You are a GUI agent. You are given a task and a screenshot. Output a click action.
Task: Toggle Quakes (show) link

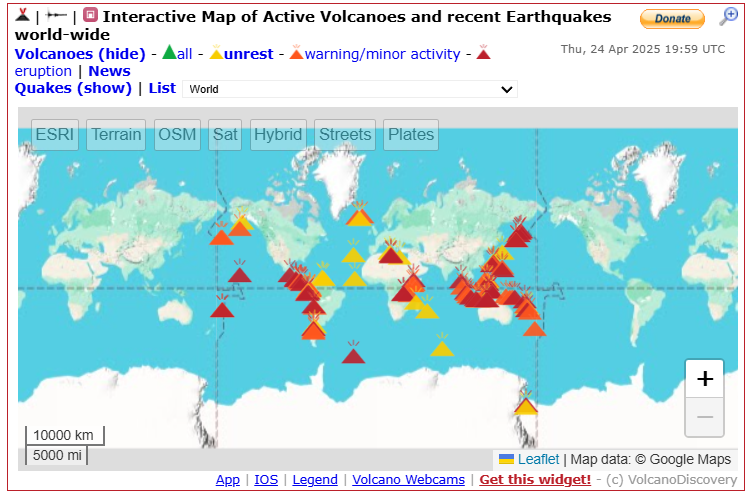click(x=73, y=88)
